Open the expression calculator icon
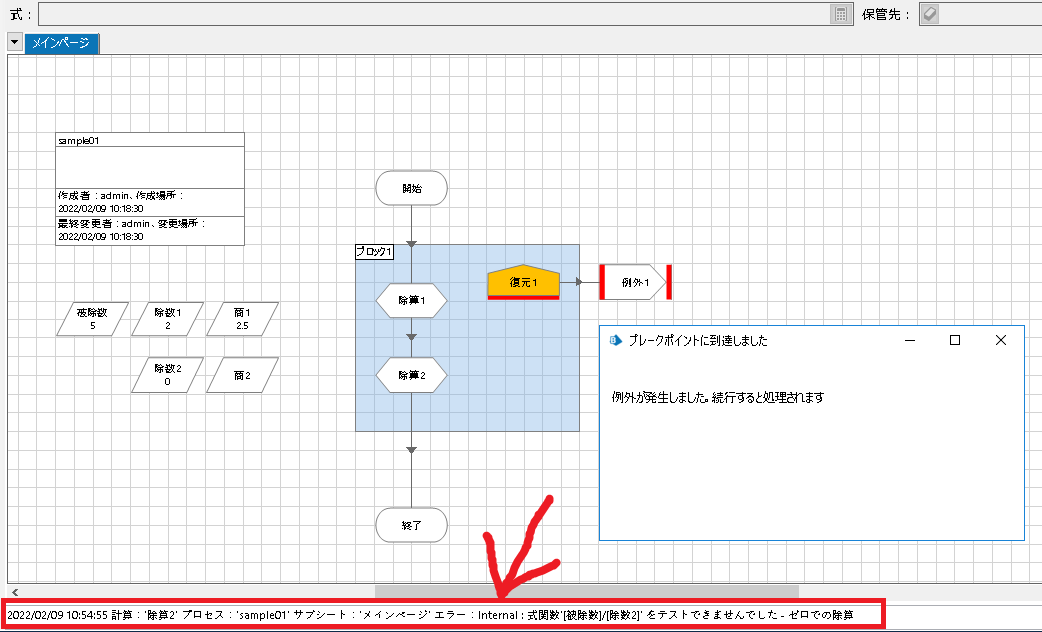Image resolution: width=1042 pixels, height=632 pixels. point(841,14)
